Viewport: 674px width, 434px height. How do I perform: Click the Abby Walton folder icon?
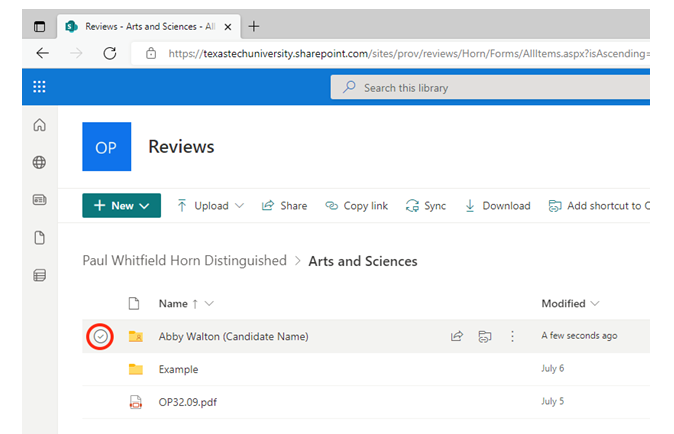[136, 336]
